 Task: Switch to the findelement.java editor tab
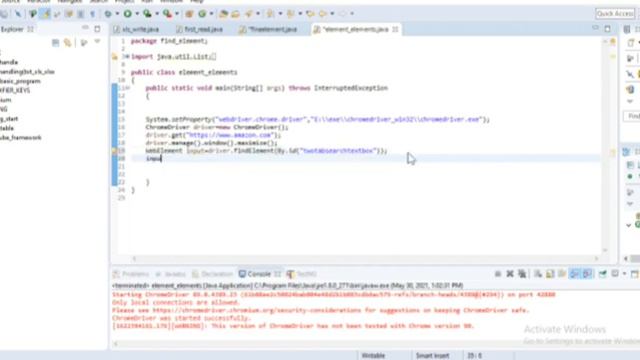(x=269, y=29)
